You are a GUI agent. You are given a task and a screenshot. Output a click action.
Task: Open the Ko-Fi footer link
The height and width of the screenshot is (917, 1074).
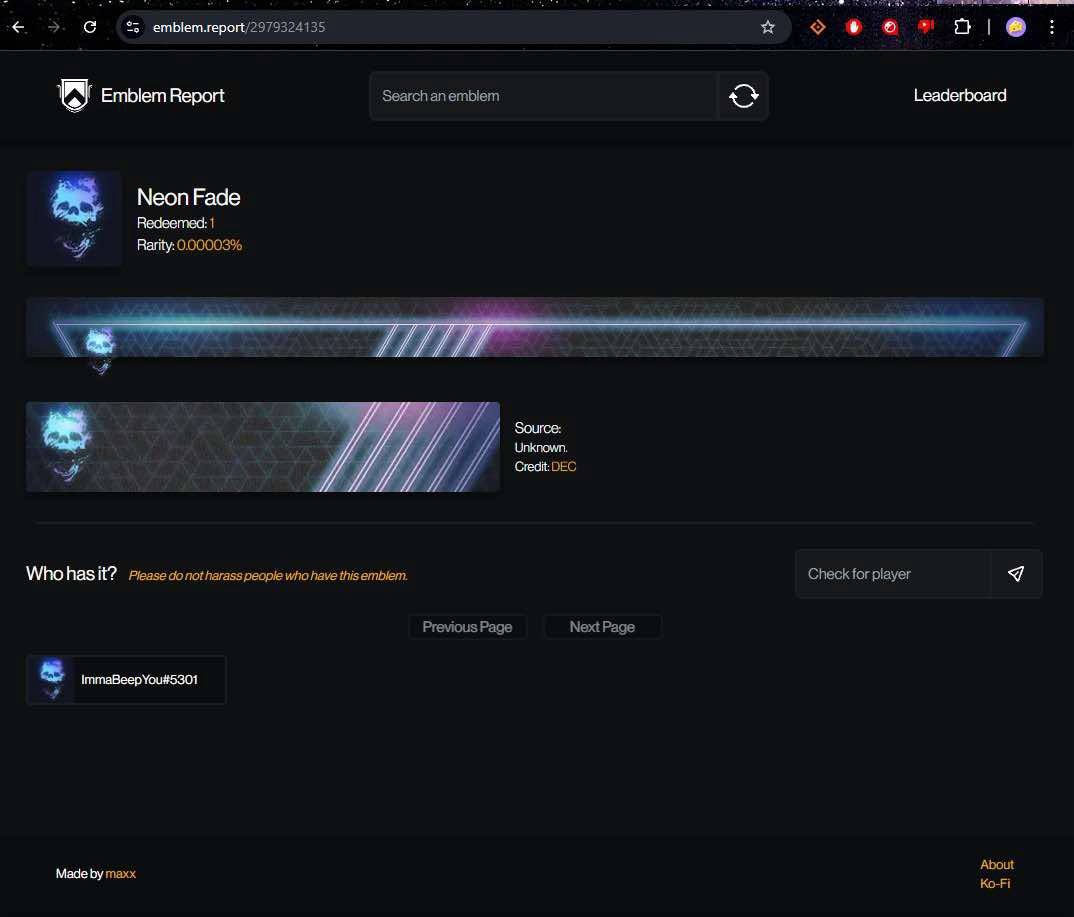[995, 883]
